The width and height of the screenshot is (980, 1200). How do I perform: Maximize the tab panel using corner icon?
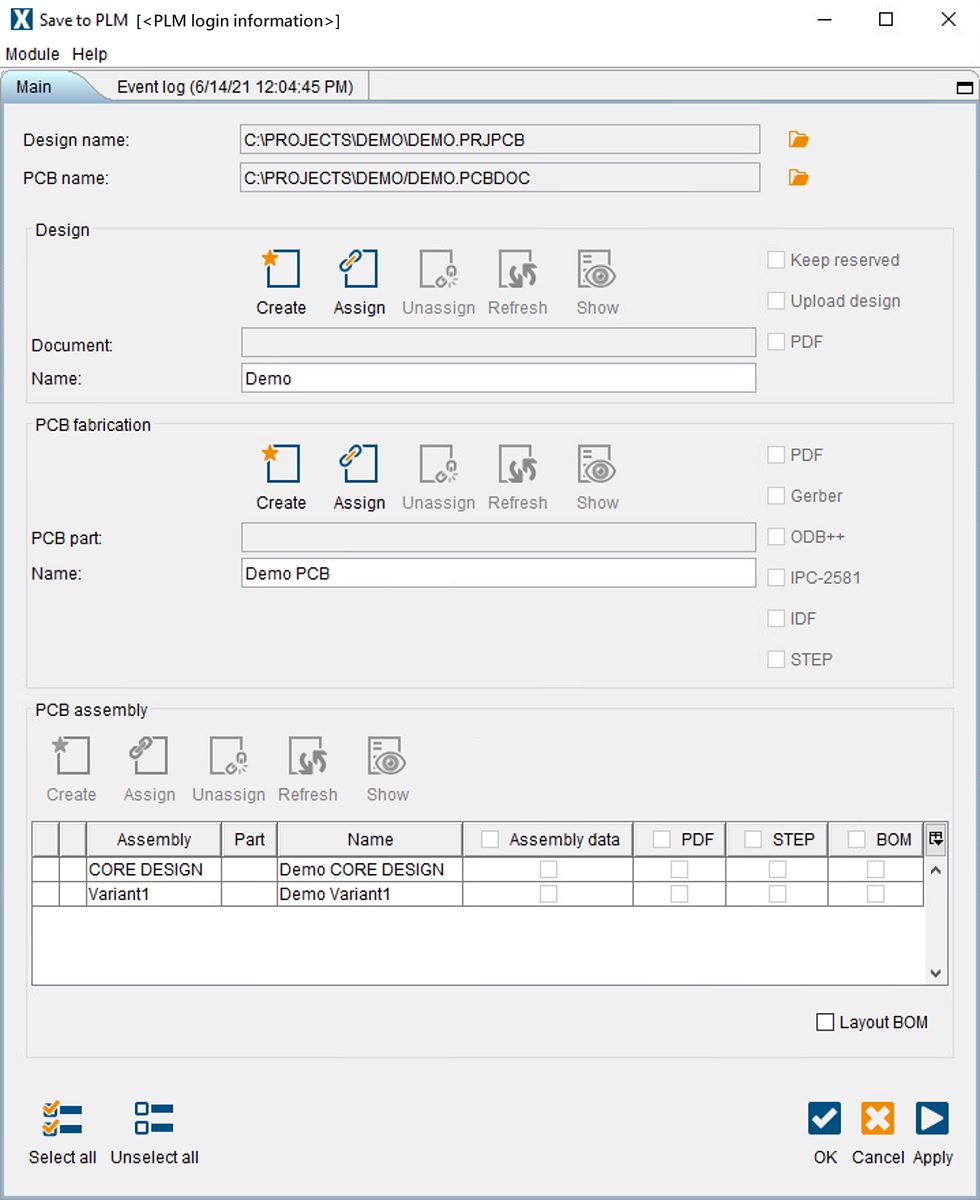965,88
